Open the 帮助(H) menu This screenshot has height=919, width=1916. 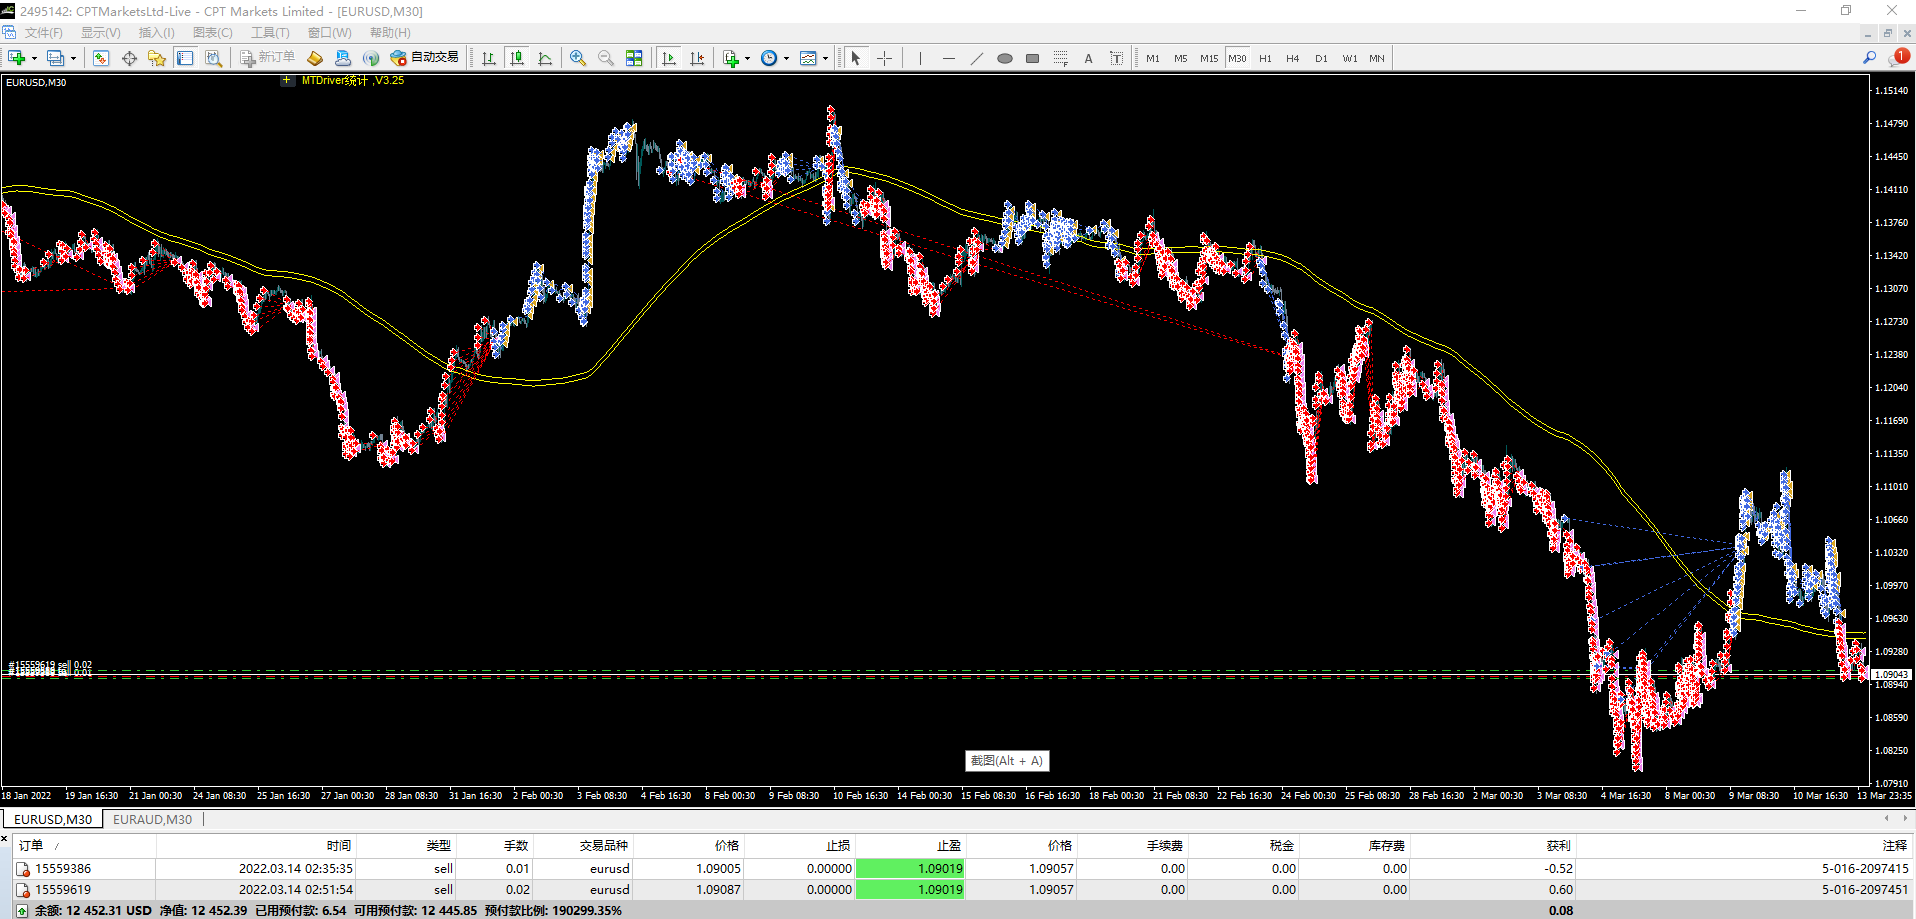(390, 33)
